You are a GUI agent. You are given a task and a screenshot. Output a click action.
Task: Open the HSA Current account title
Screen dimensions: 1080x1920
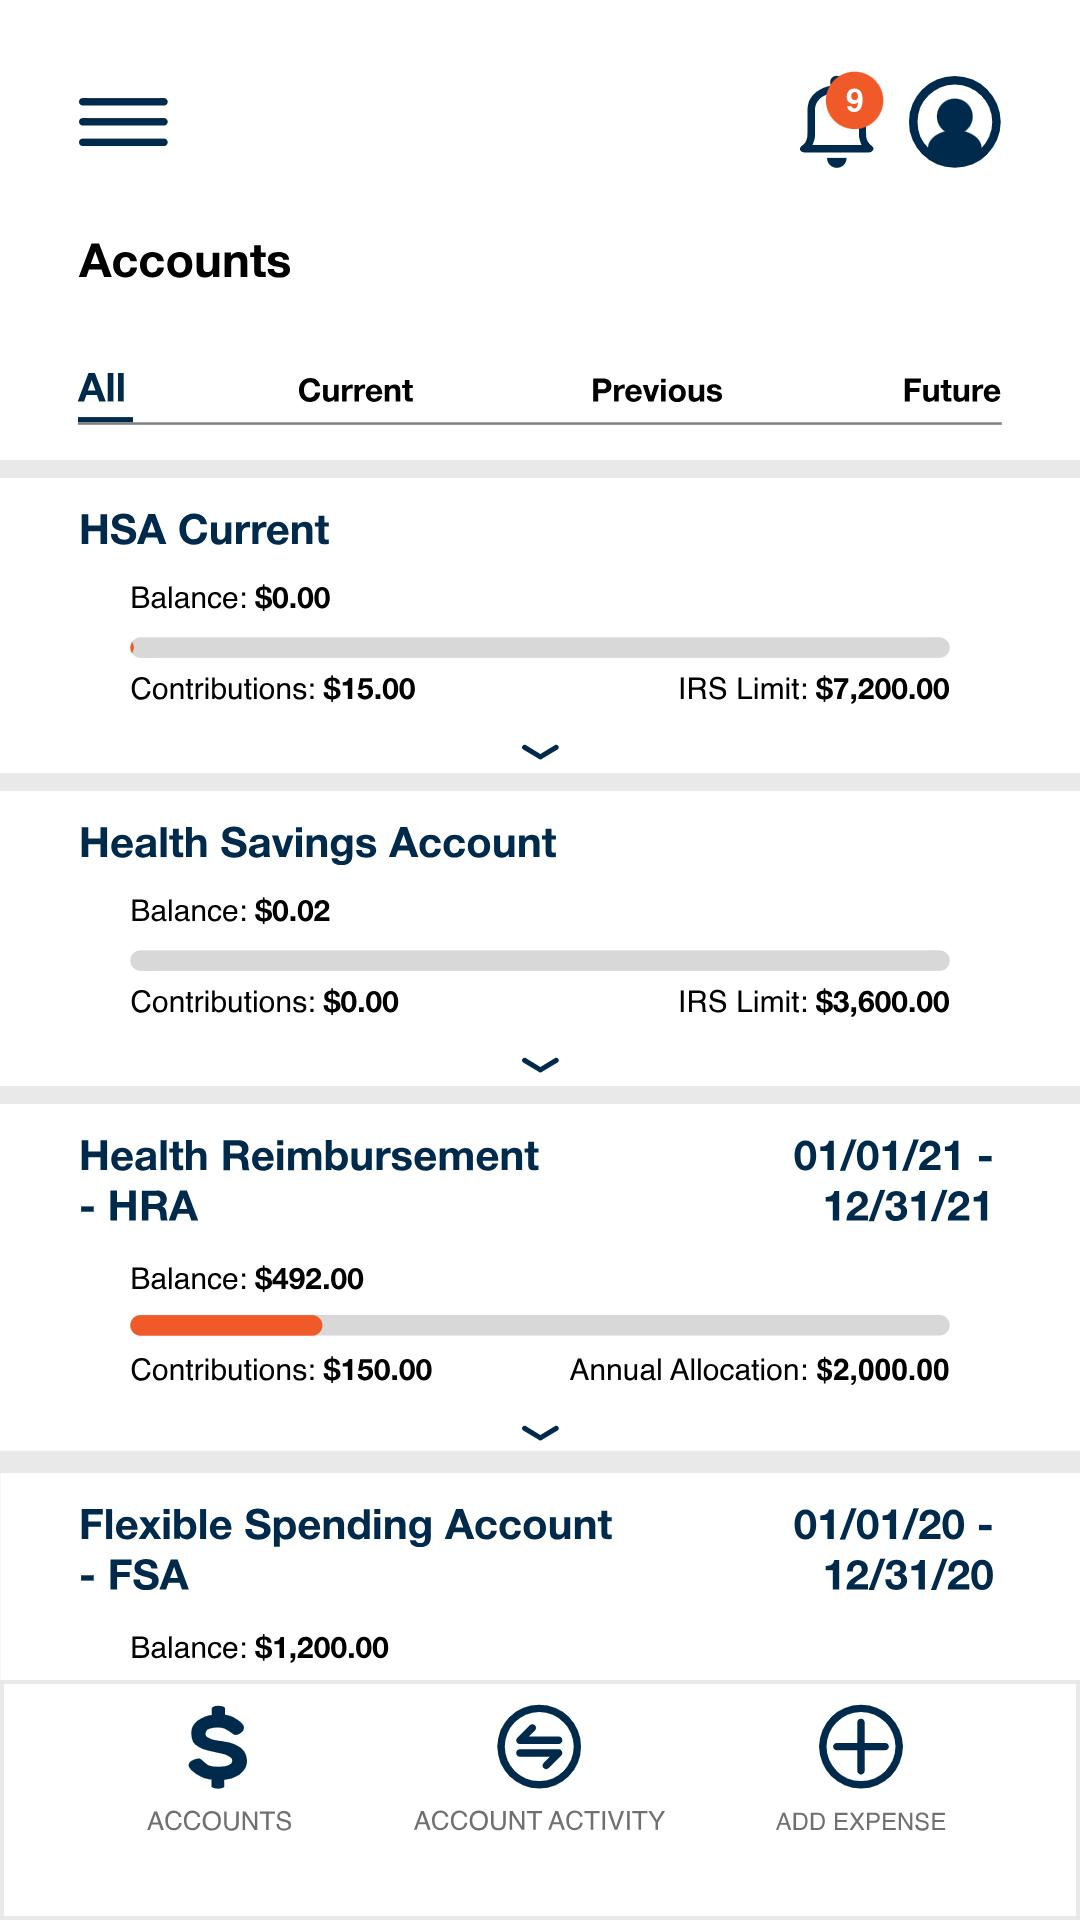(204, 530)
